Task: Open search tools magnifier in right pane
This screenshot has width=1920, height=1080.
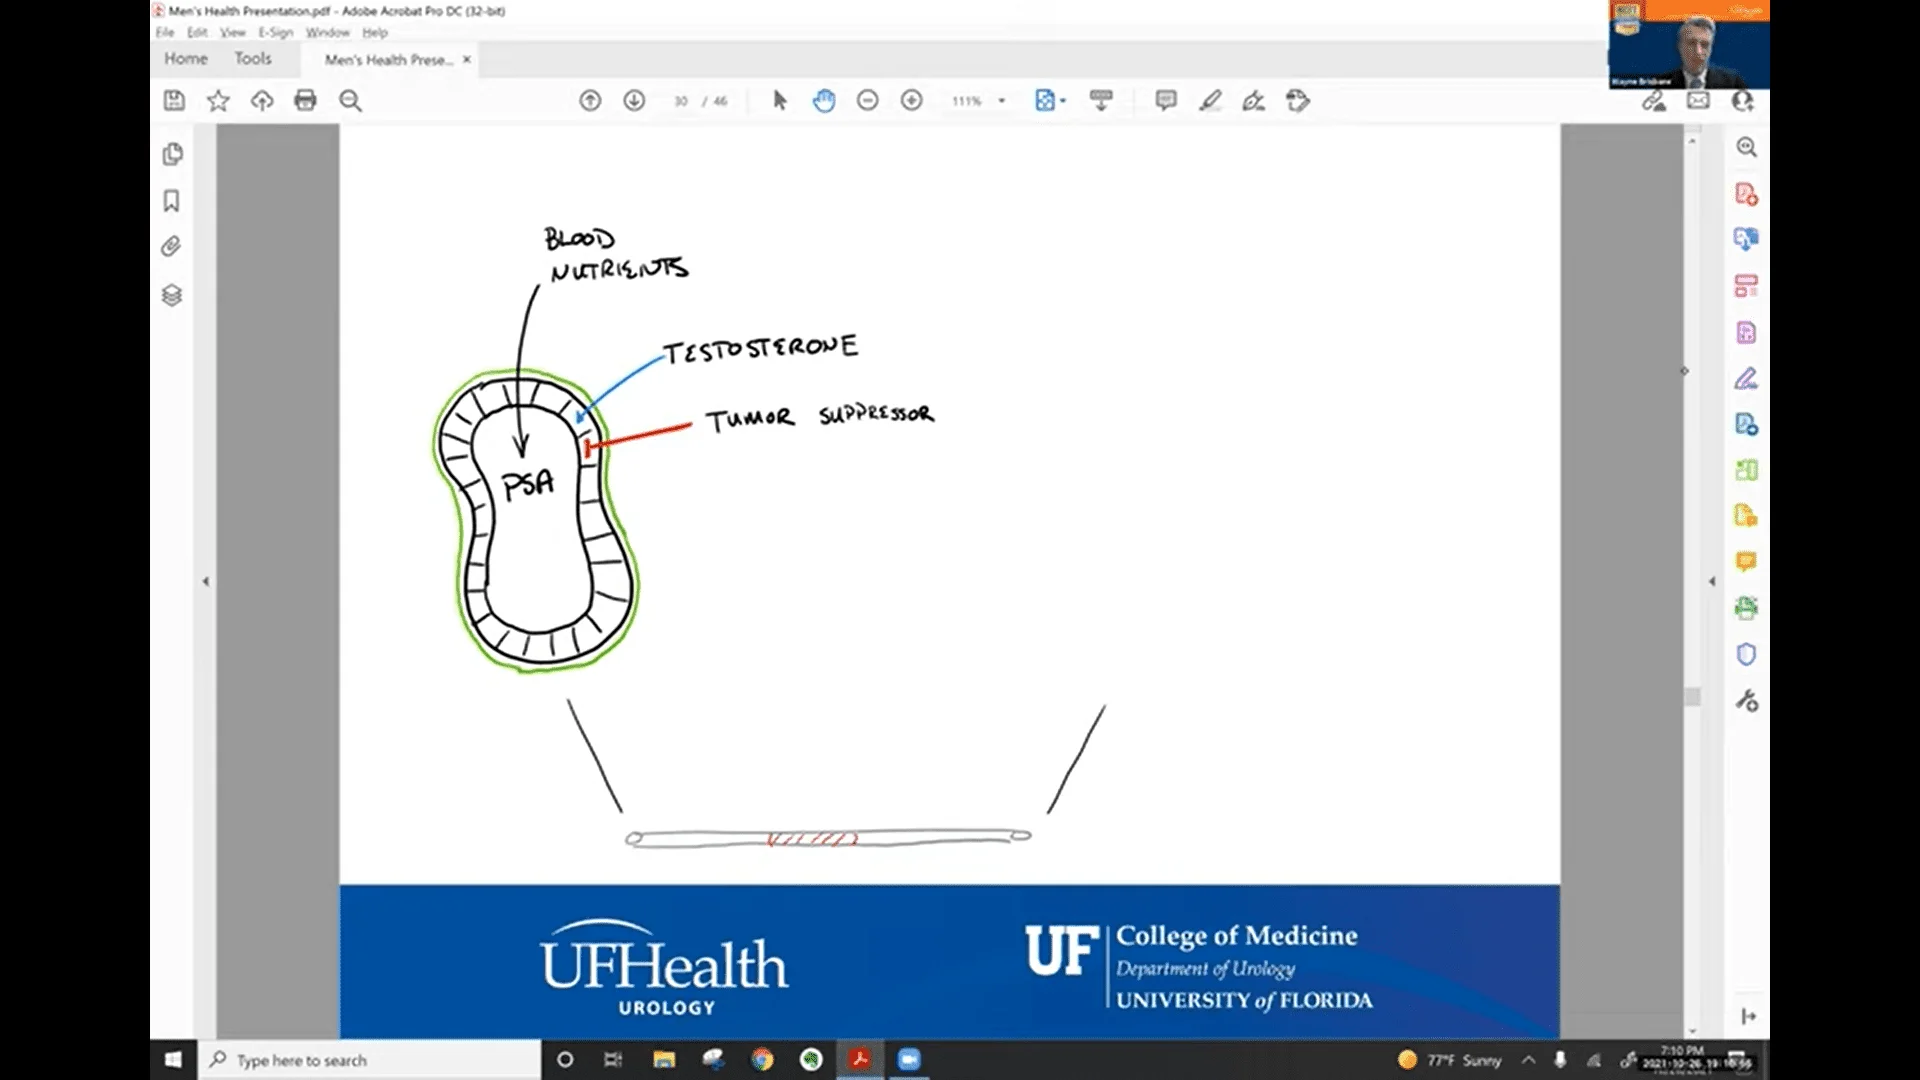Action: pos(1746,148)
